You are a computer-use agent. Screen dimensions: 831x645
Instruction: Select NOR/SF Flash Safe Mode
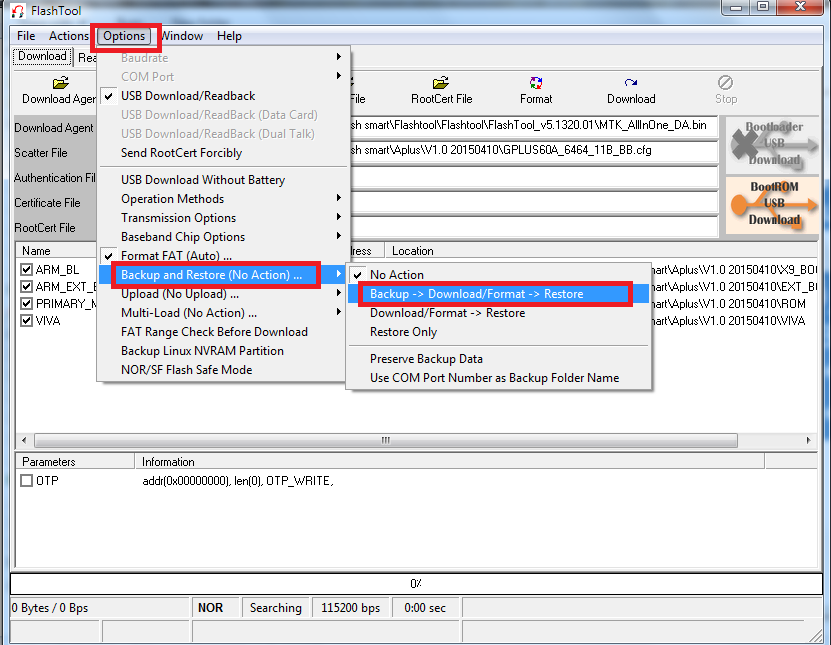tap(223, 370)
